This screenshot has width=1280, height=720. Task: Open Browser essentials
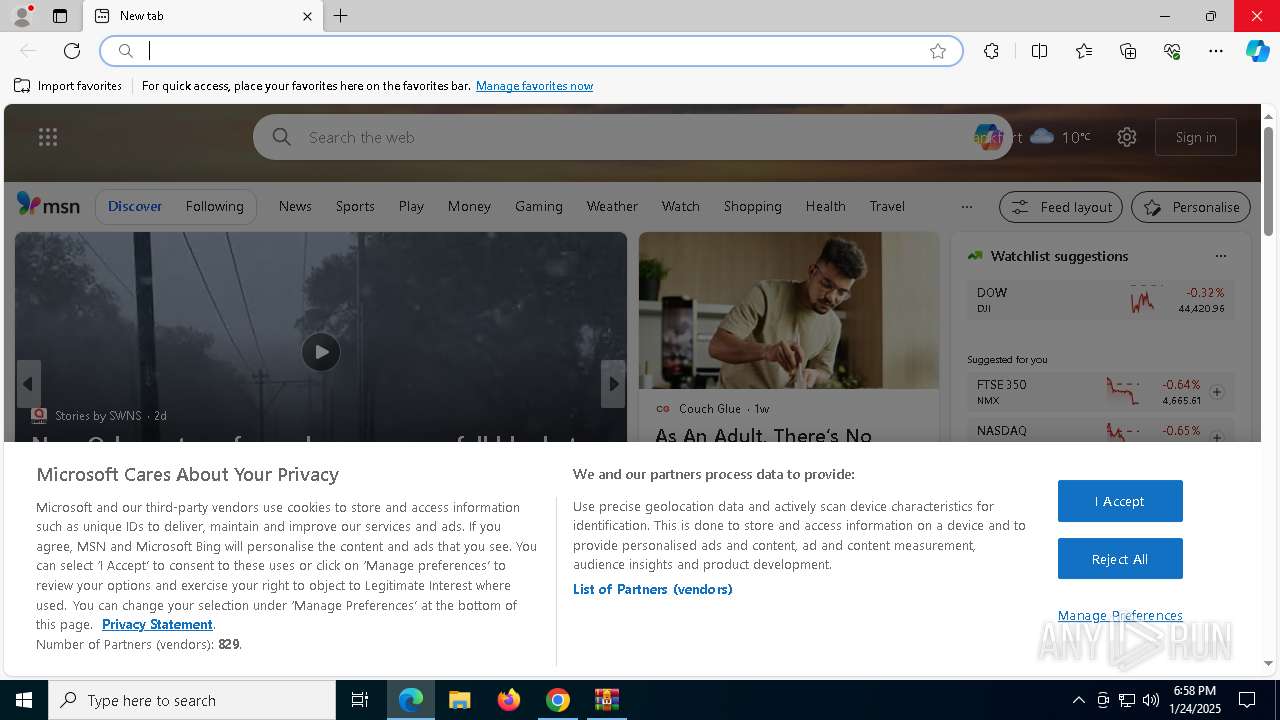[1172, 51]
